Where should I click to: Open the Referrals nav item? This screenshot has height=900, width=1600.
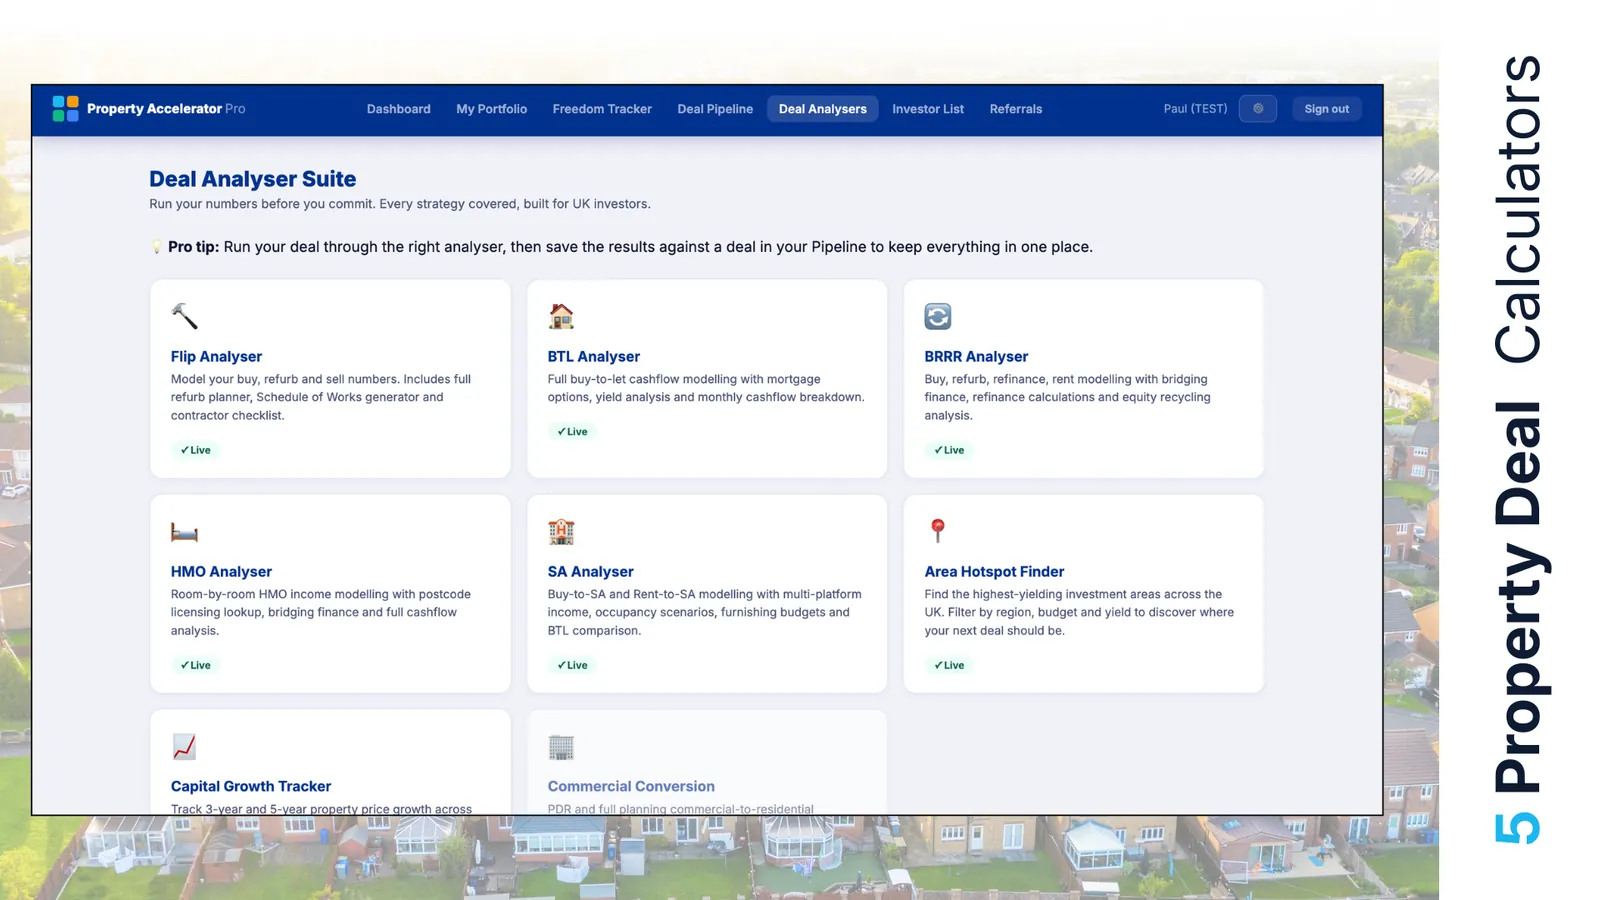1016,109
